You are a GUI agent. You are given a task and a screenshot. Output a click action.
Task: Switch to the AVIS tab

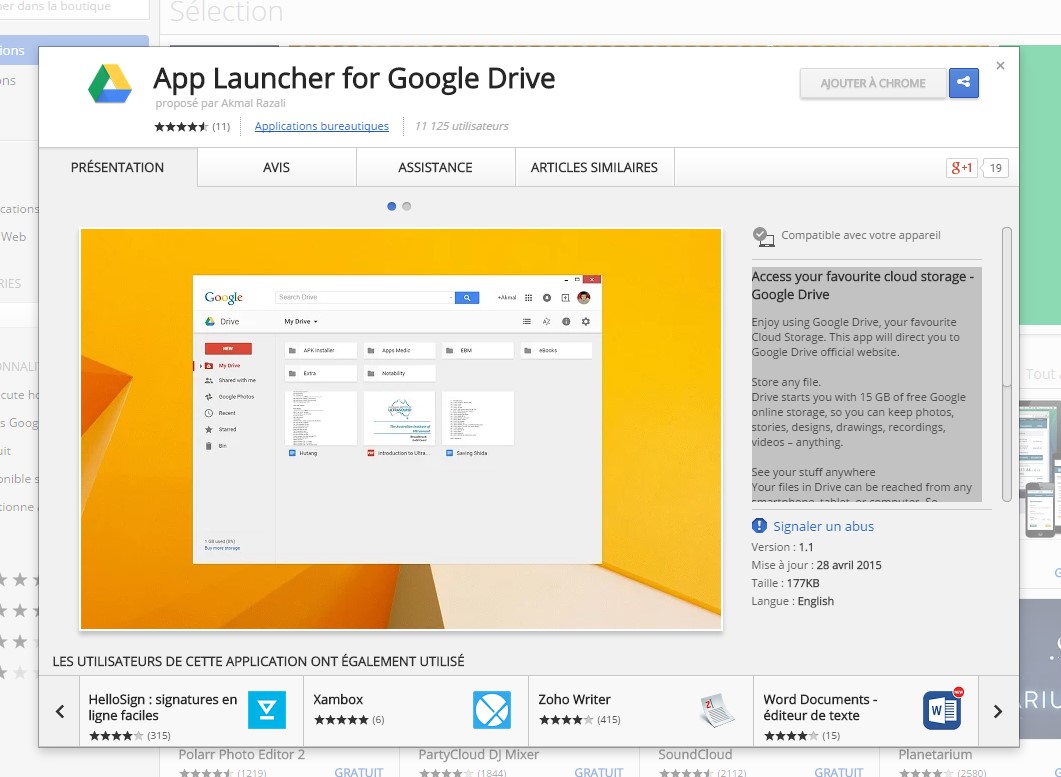[x=276, y=167]
